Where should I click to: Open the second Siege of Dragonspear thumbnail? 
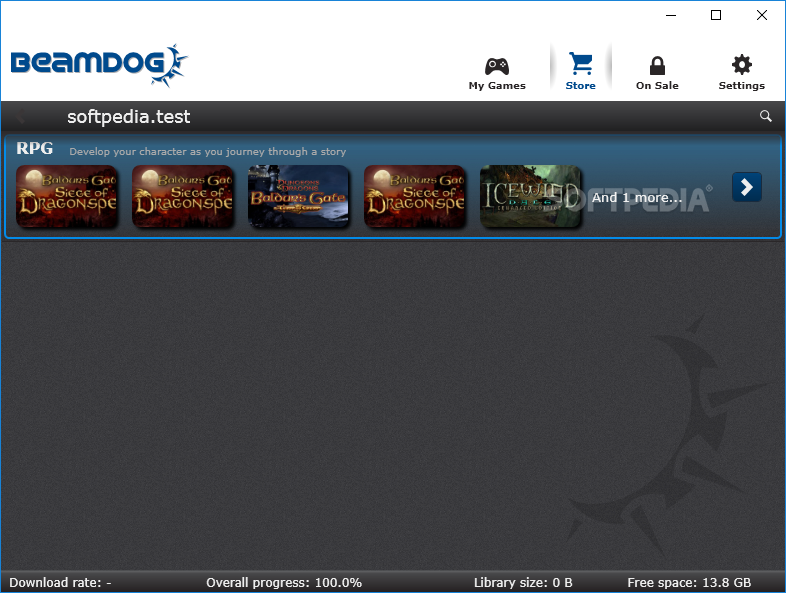[x=182, y=196]
